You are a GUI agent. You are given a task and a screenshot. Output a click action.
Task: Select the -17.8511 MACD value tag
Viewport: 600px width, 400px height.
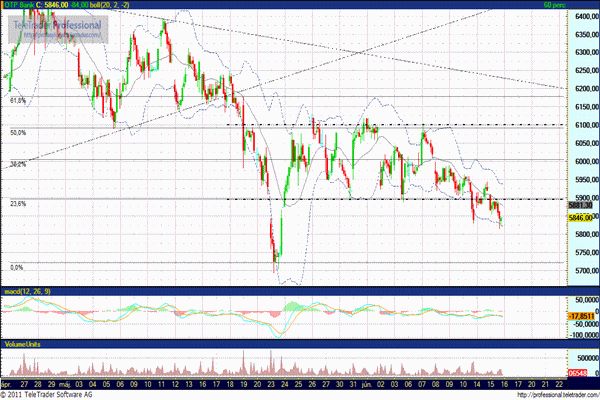[x=582, y=317]
